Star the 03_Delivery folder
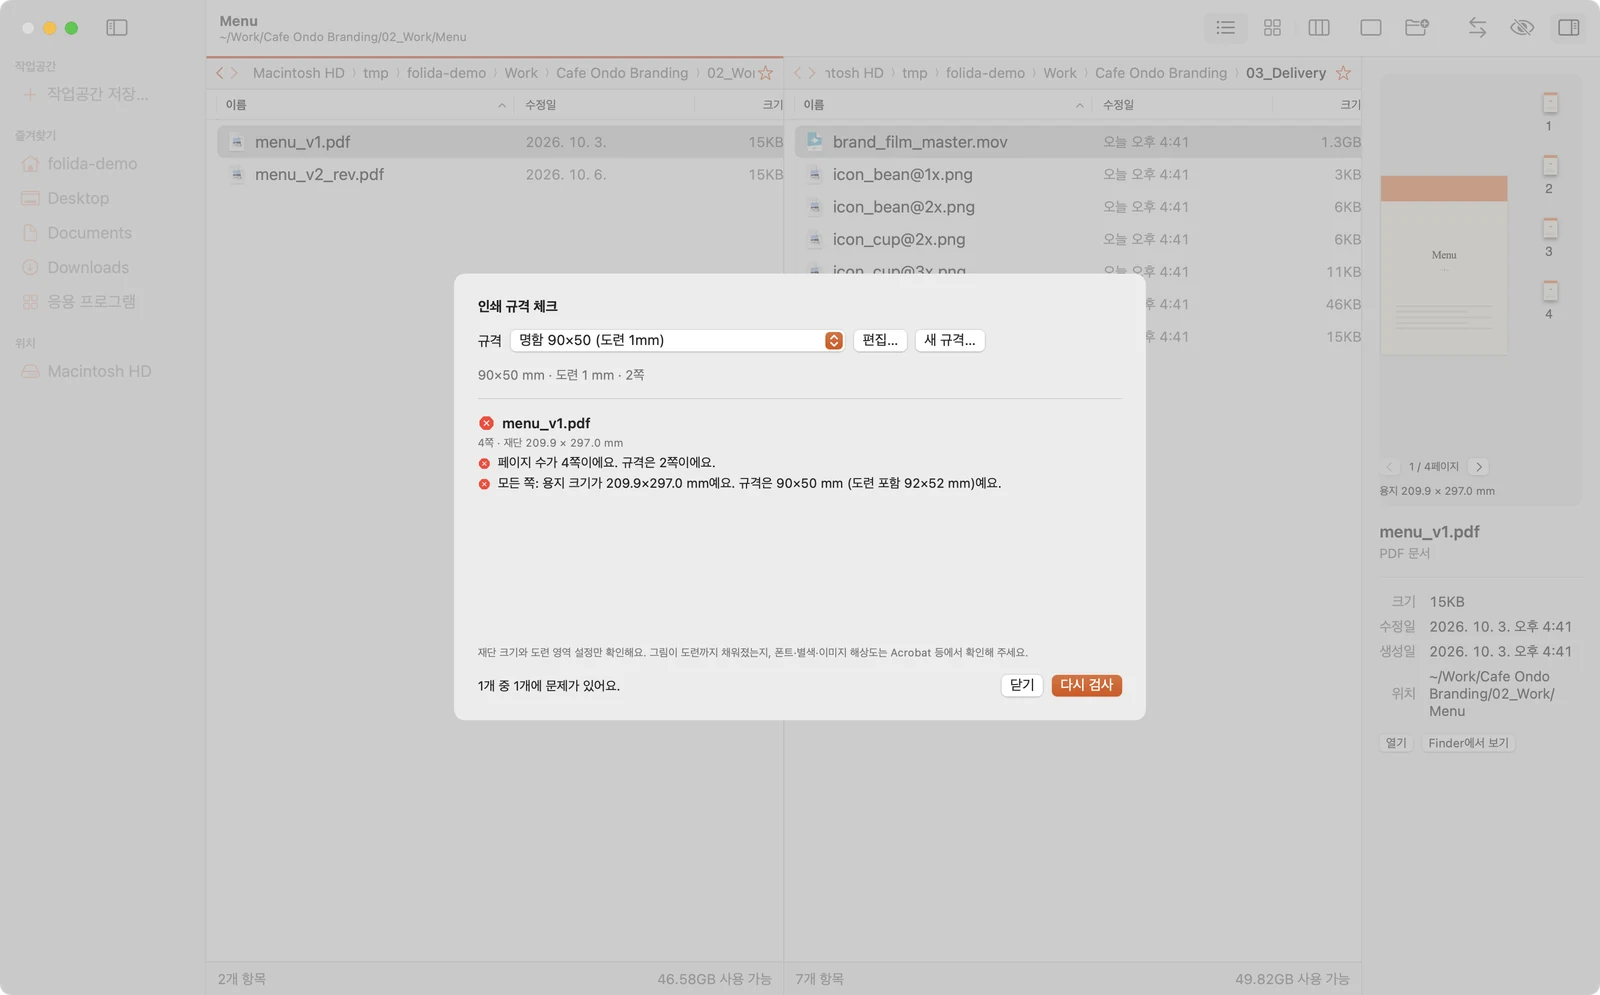The width and height of the screenshot is (1600, 995). [1343, 73]
